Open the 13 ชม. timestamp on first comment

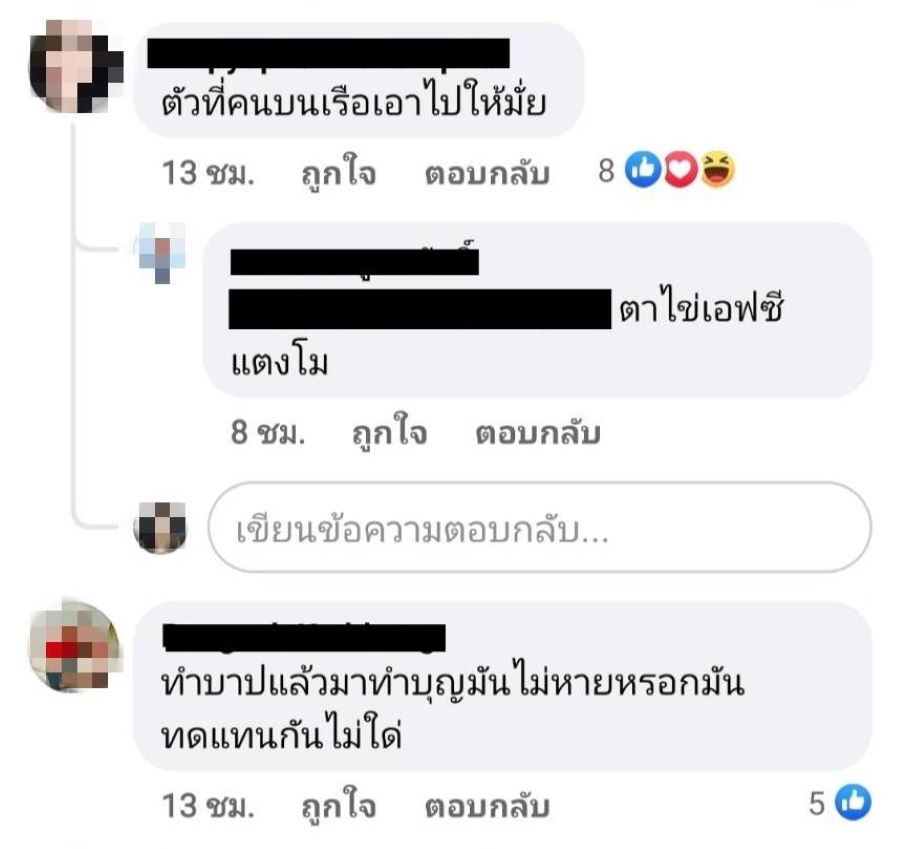tap(208, 173)
